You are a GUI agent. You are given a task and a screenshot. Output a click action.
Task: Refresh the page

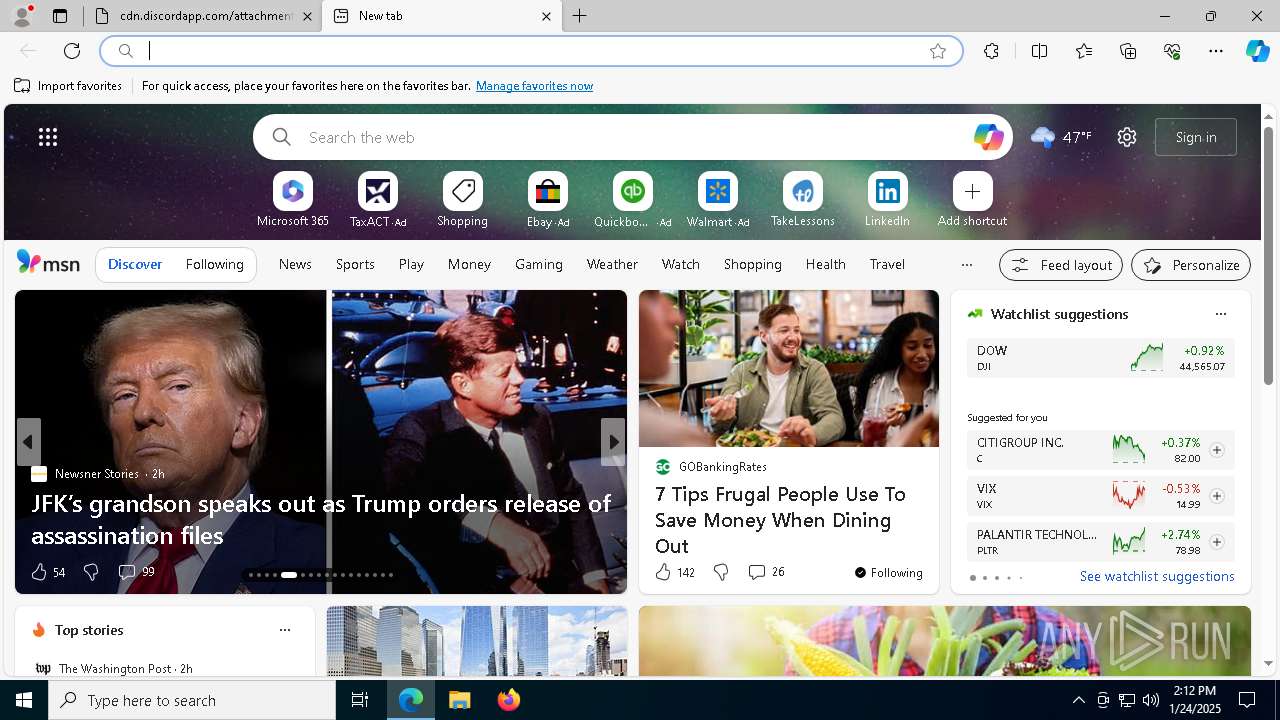[x=72, y=51]
